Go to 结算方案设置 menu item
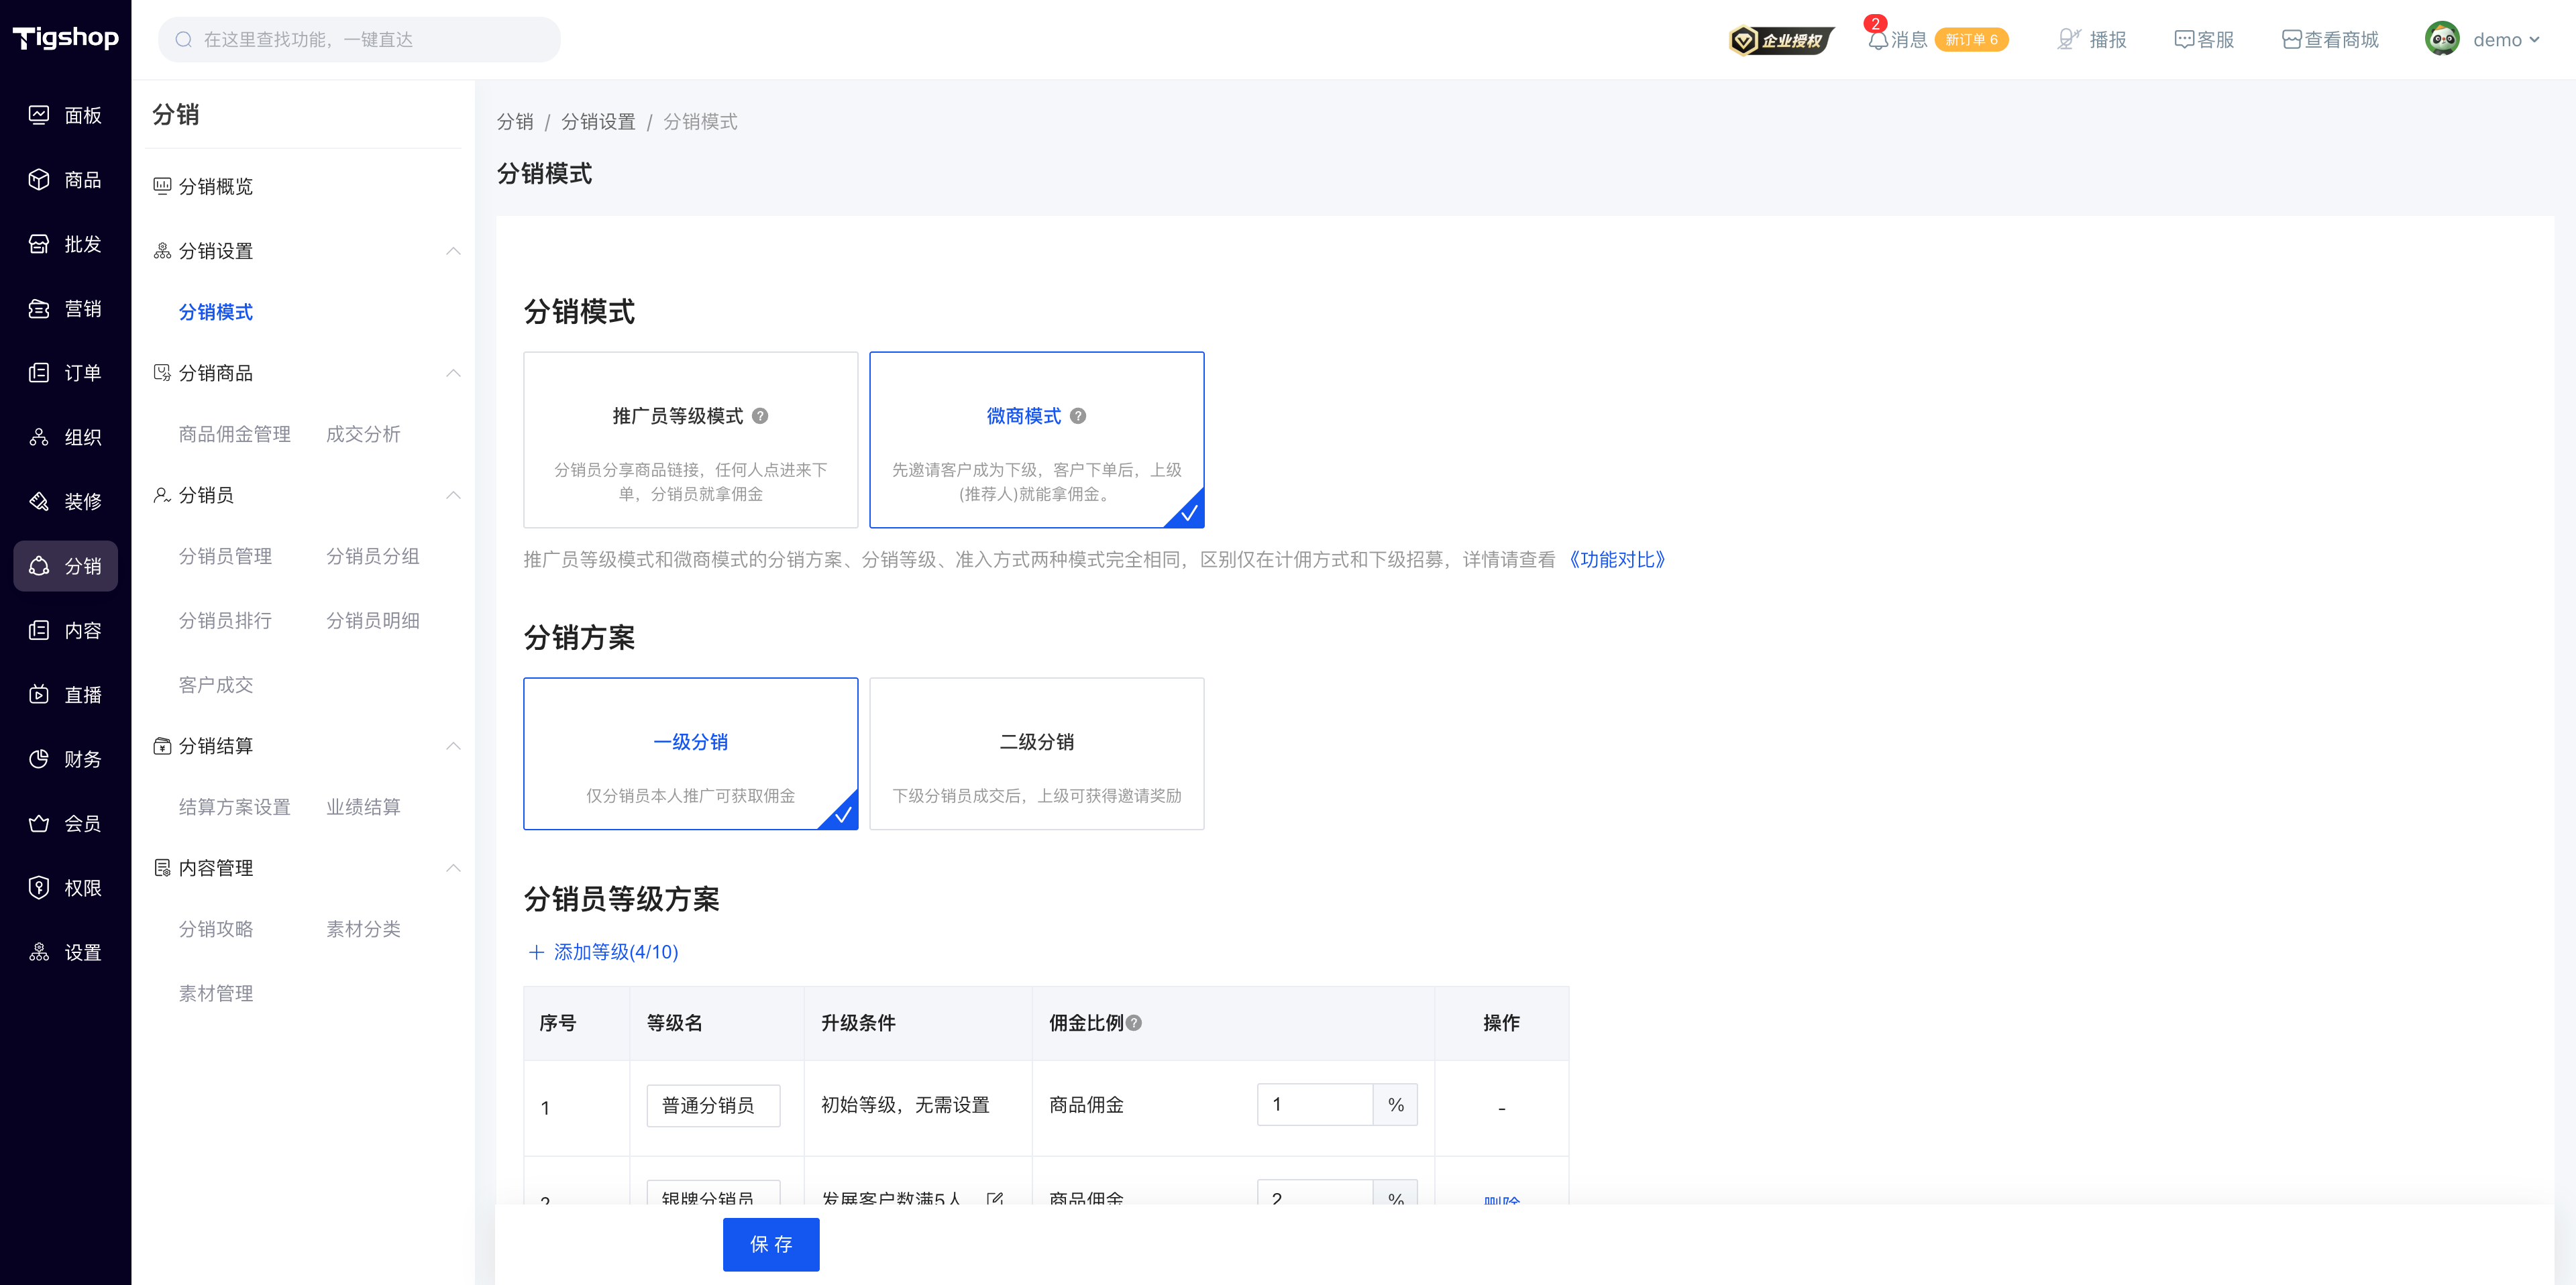 click(x=234, y=807)
